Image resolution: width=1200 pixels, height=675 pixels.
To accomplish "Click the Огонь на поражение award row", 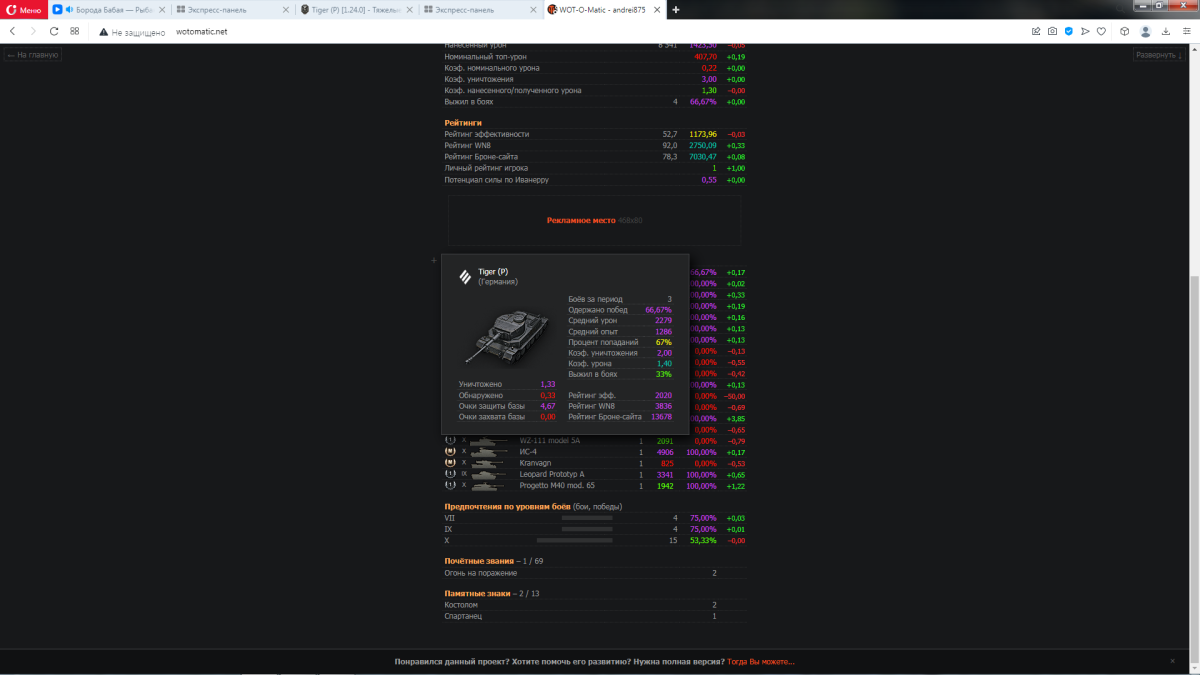I will coord(595,573).
